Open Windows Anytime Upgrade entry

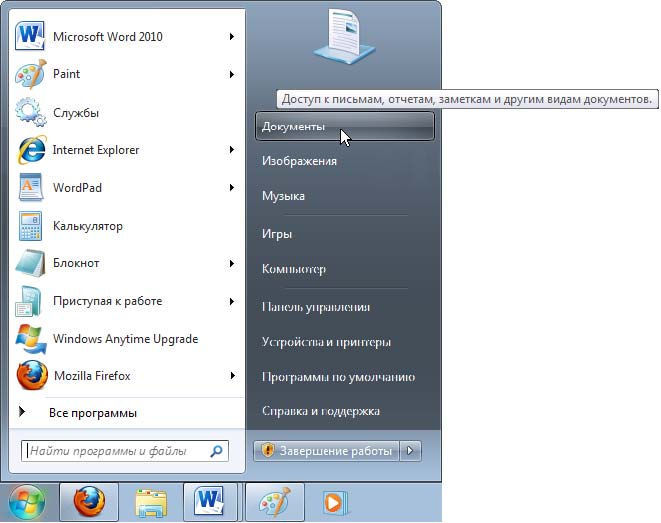(125, 339)
